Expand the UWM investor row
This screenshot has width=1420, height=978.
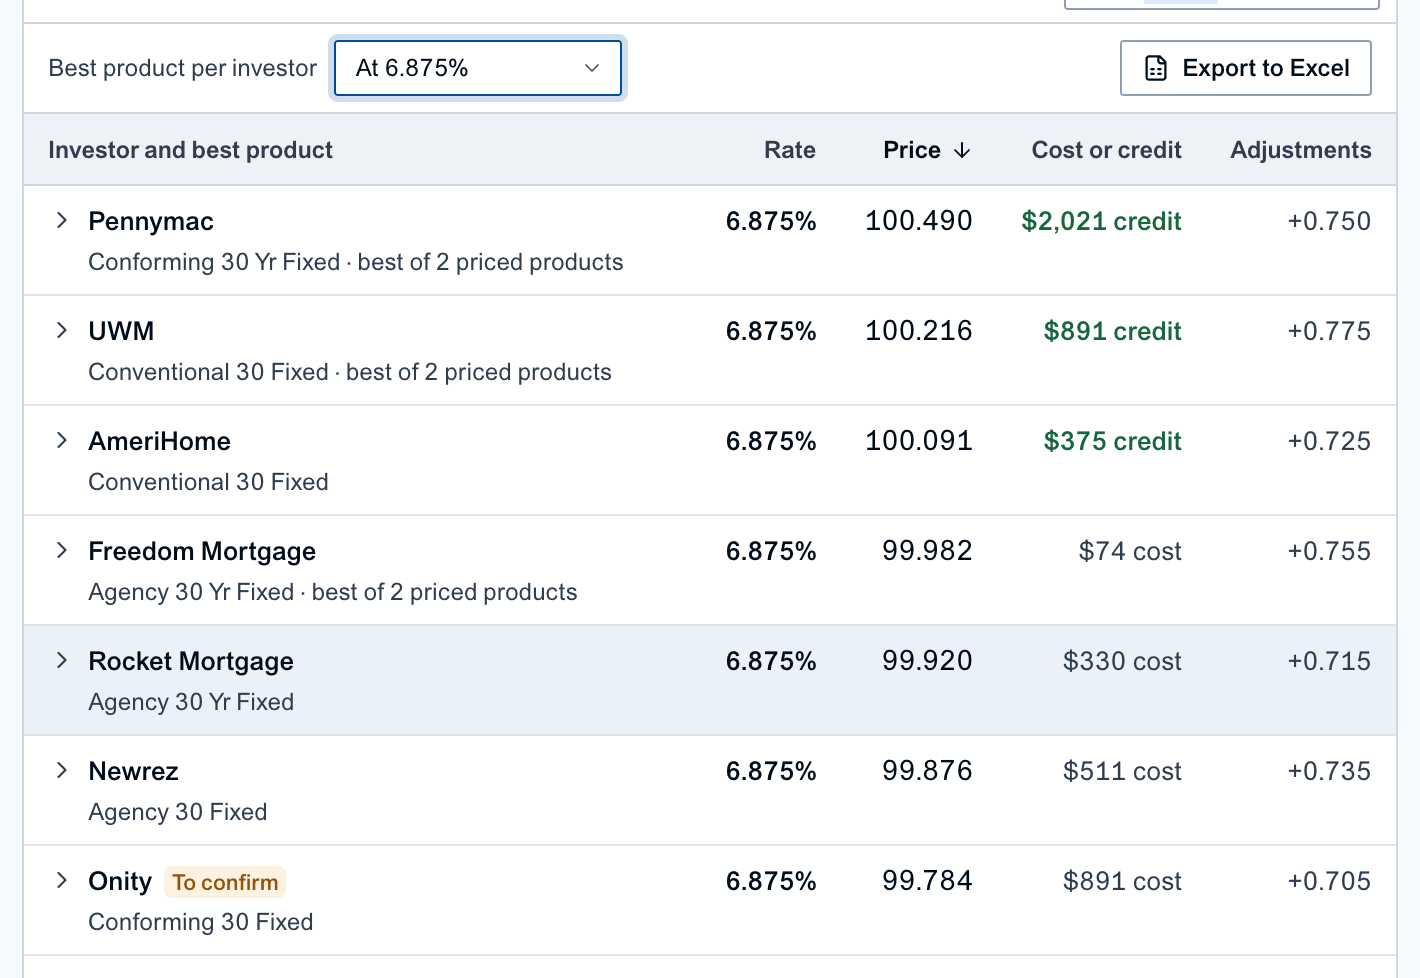pos(62,330)
